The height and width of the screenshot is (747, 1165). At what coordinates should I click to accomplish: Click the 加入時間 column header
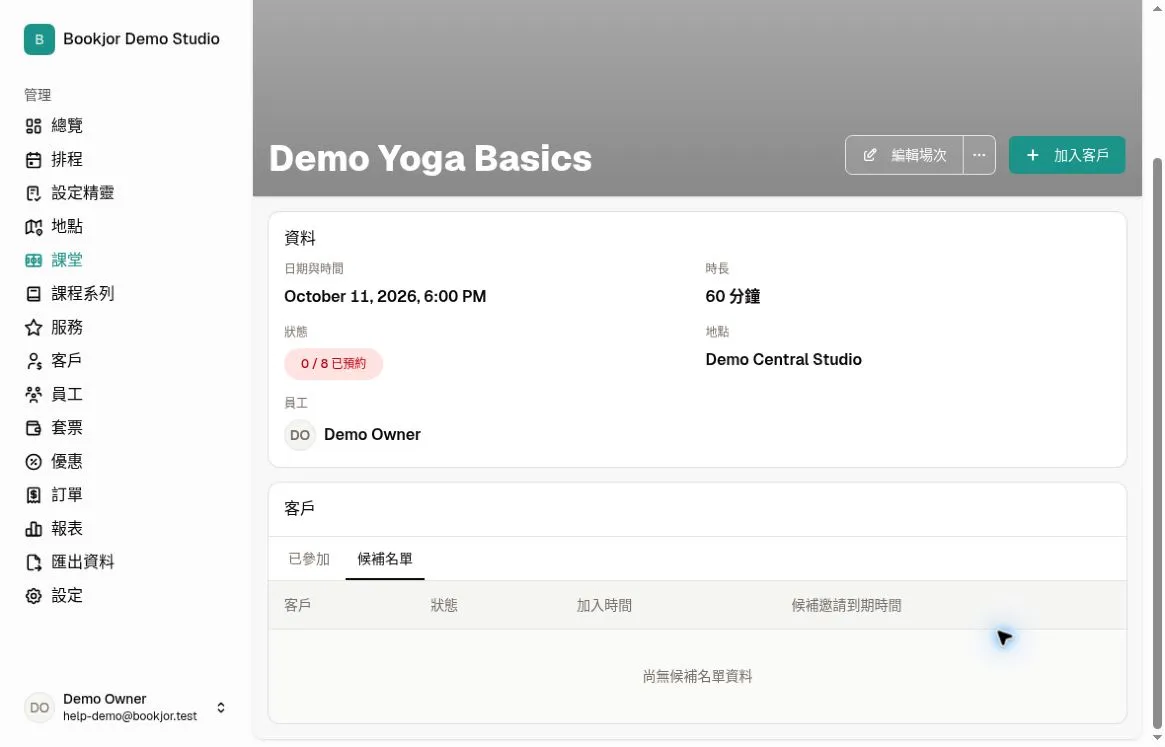coord(604,606)
